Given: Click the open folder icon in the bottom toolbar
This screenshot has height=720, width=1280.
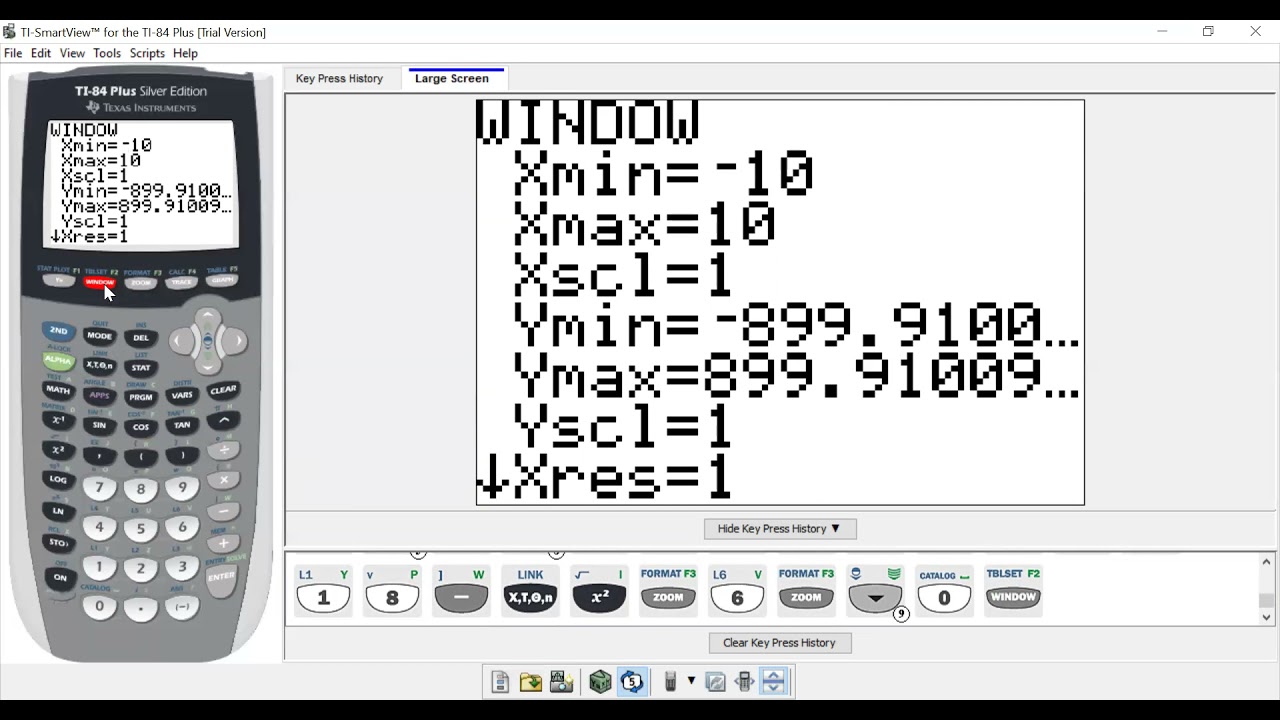Looking at the screenshot, I should pyautogui.click(x=531, y=682).
